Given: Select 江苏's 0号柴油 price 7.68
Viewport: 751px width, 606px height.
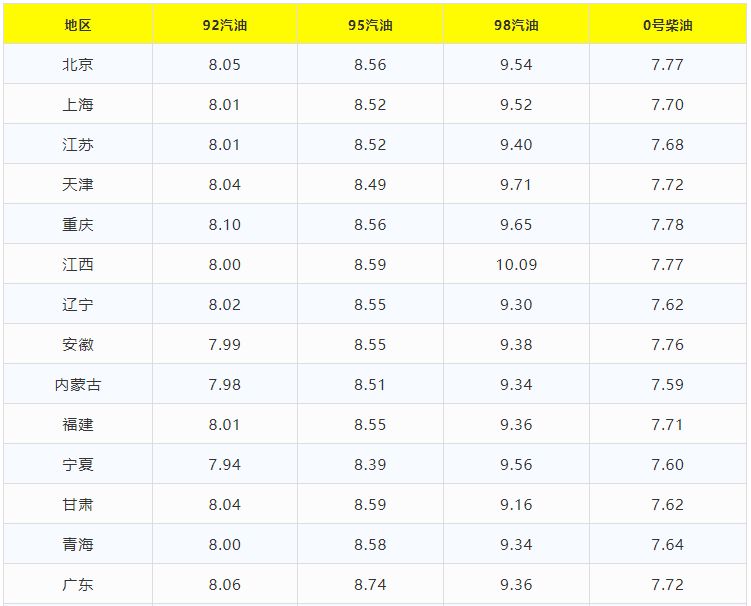Looking at the screenshot, I should (667, 145).
